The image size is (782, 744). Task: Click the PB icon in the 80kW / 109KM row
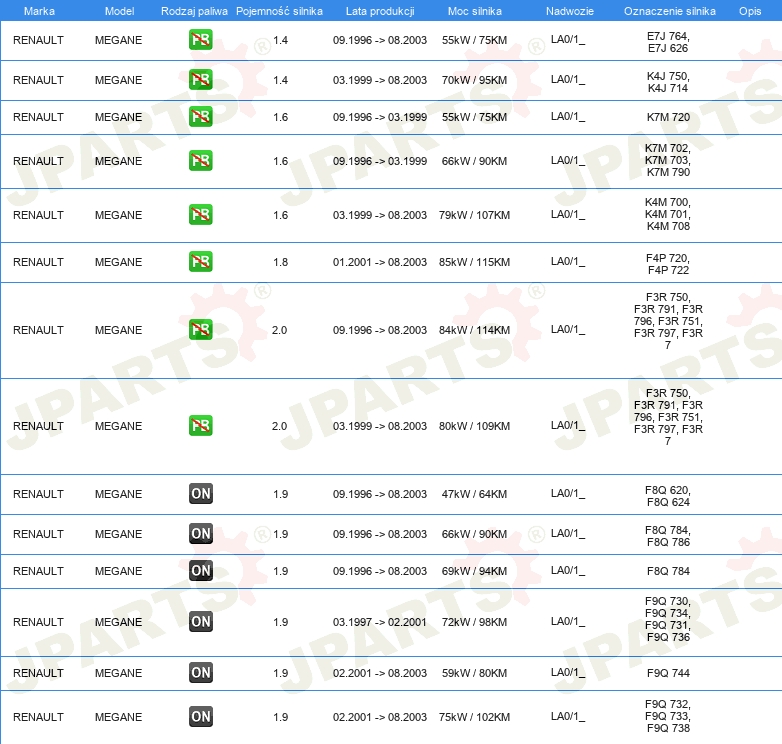(200, 426)
